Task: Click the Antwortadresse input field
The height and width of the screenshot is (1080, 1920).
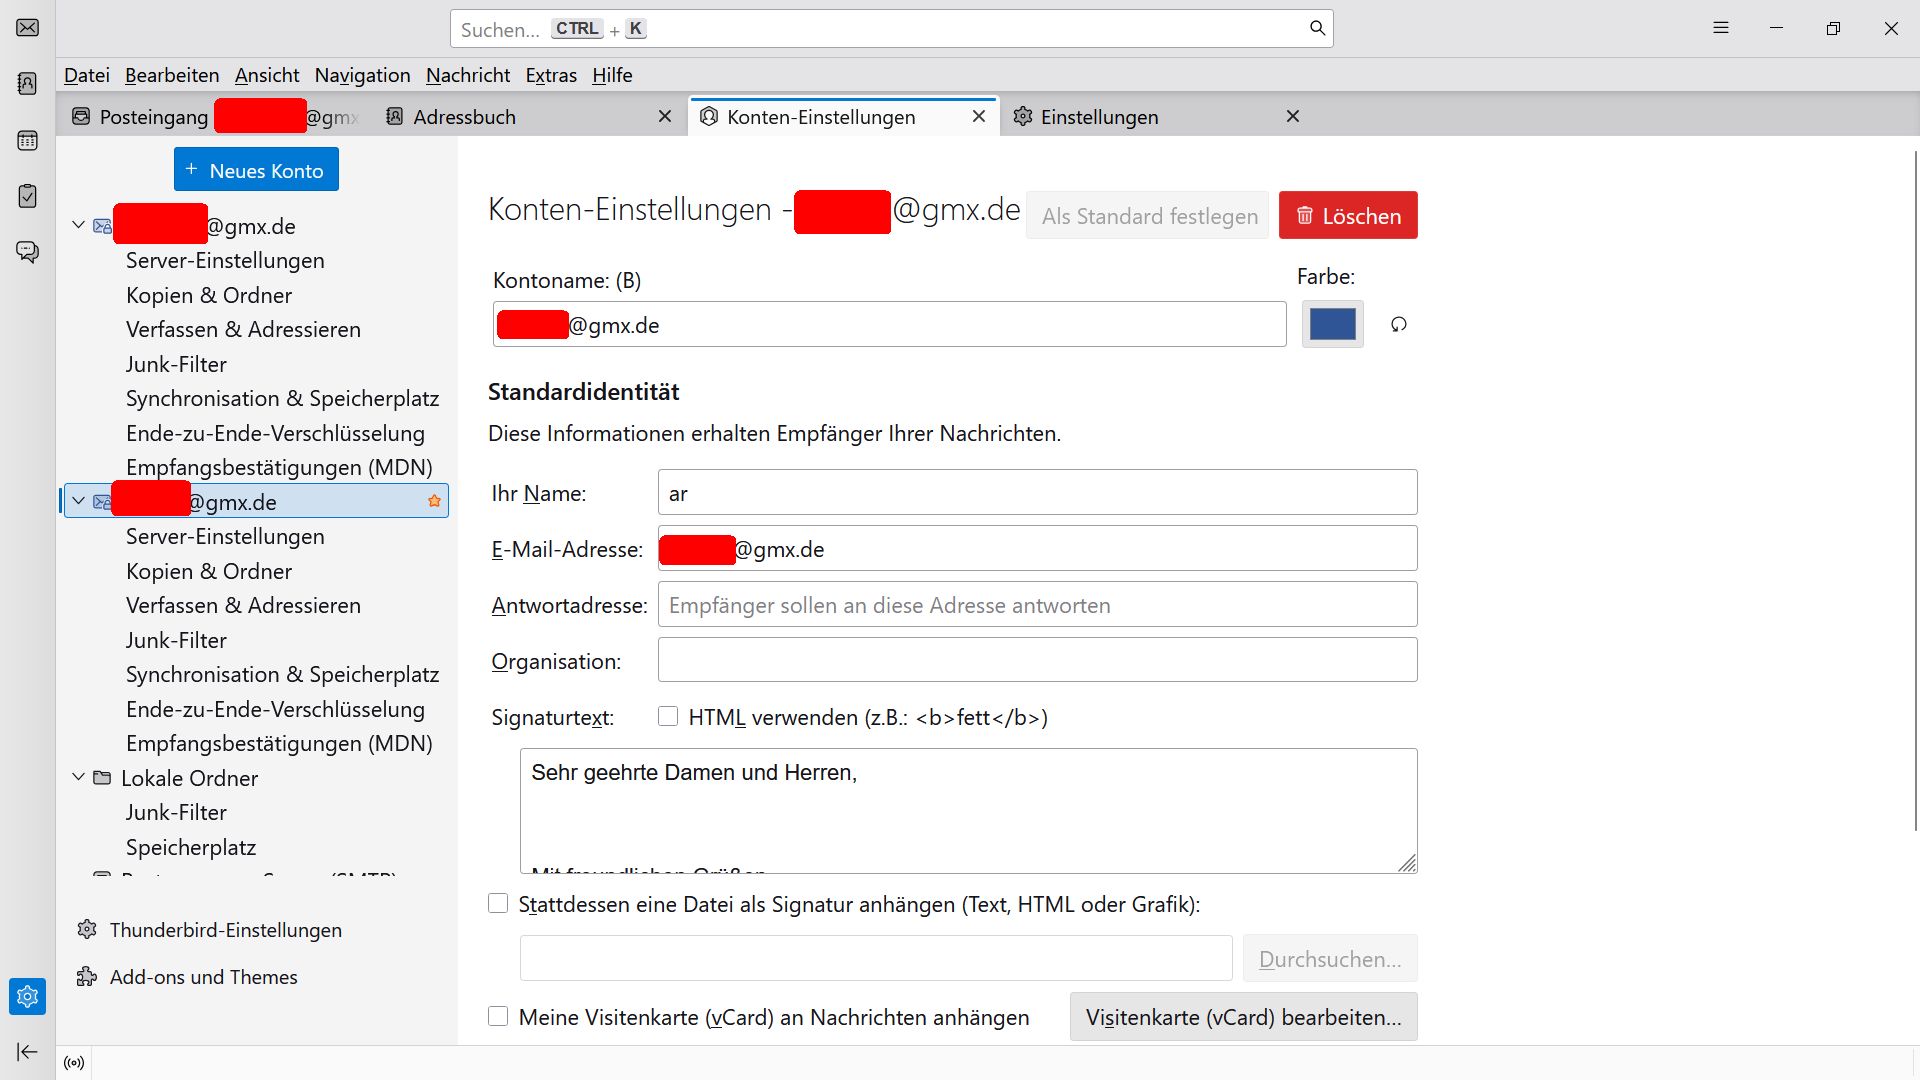Action: point(1037,605)
